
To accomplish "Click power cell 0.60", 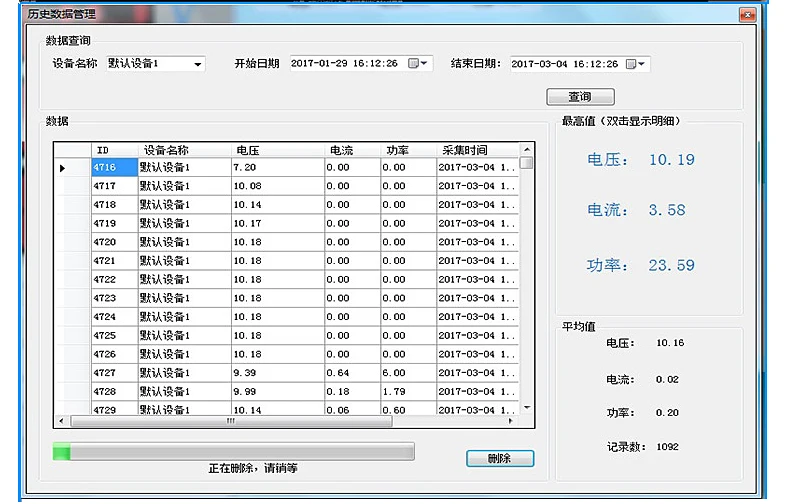I will point(408,408).
